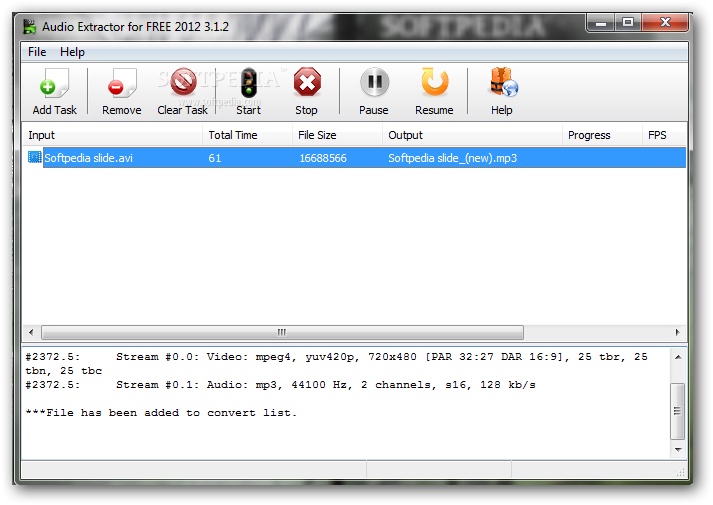Click the File Size column header
The width and height of the screenshot is (713, 505).
[x=337, y=135]
